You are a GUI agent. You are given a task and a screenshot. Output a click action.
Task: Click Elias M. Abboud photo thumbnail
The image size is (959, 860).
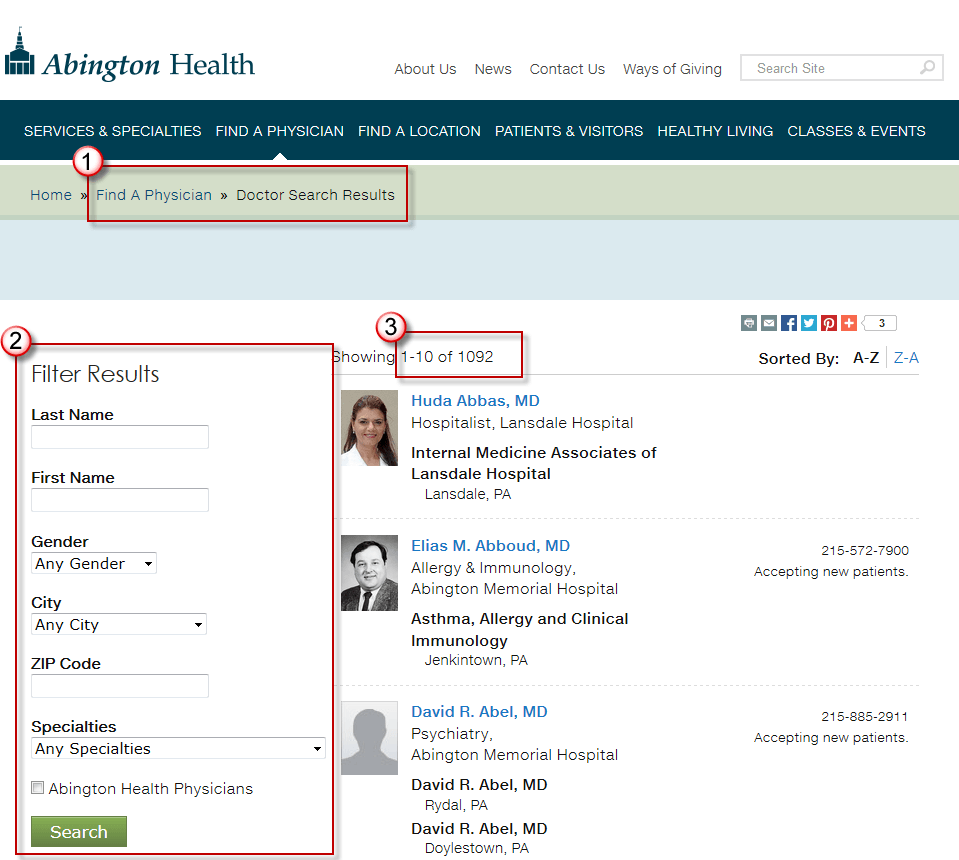pos(369,573)
